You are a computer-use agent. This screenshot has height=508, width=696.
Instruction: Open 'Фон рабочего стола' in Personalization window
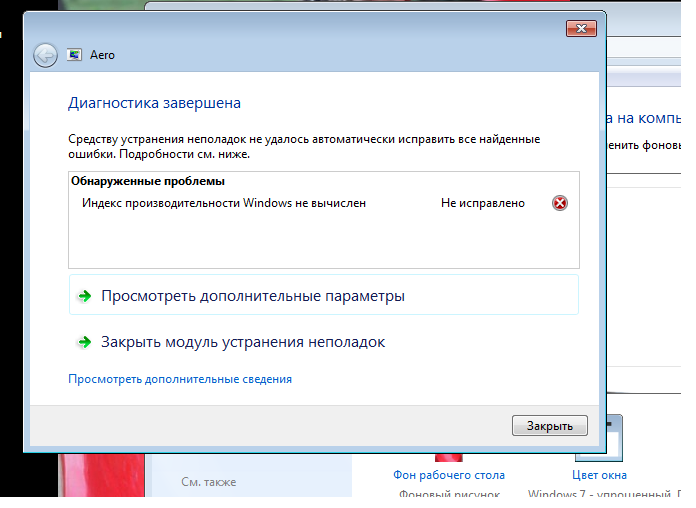pos(449,475)
